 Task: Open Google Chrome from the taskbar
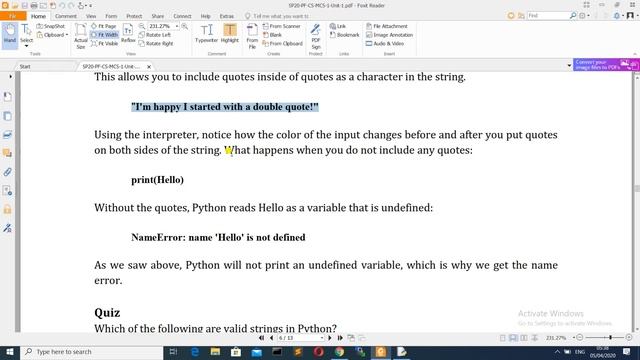click(340, 352)
